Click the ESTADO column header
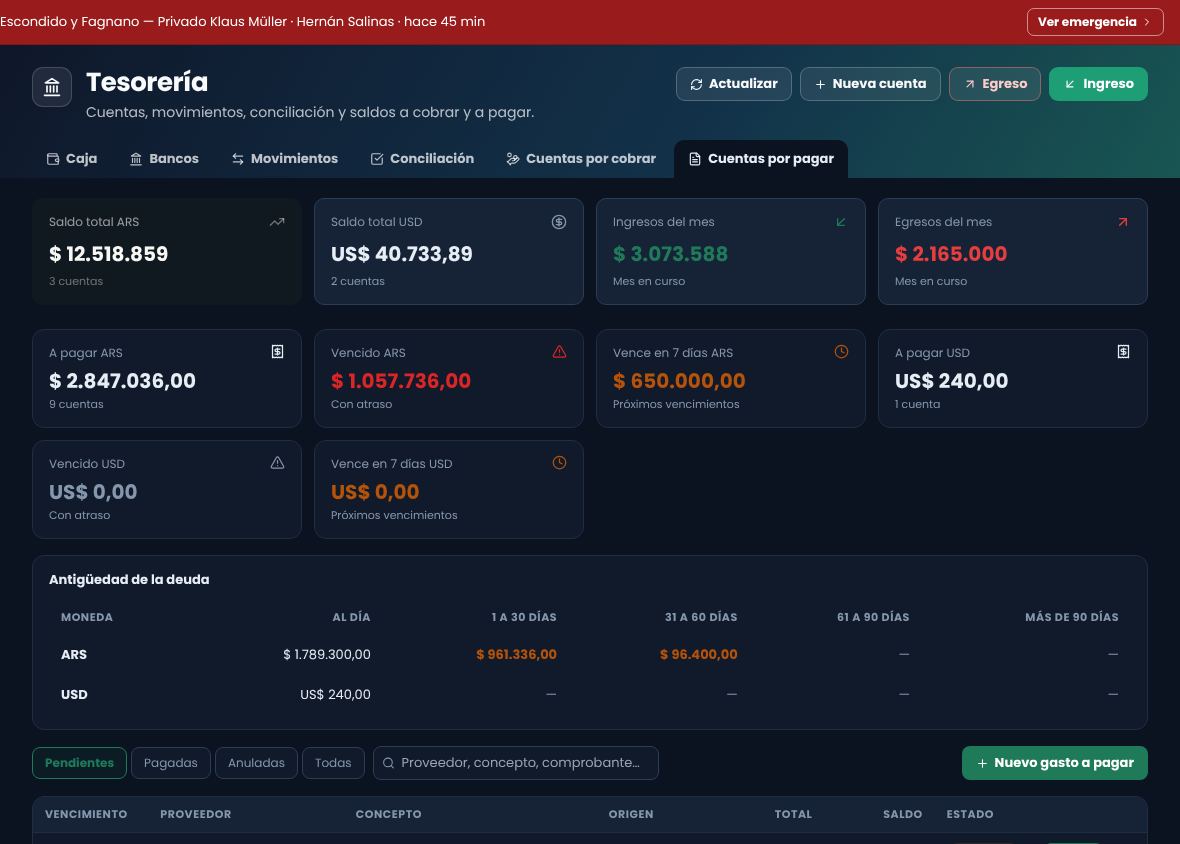This screenshot has height=844, width=1180. tap(970, 814)
